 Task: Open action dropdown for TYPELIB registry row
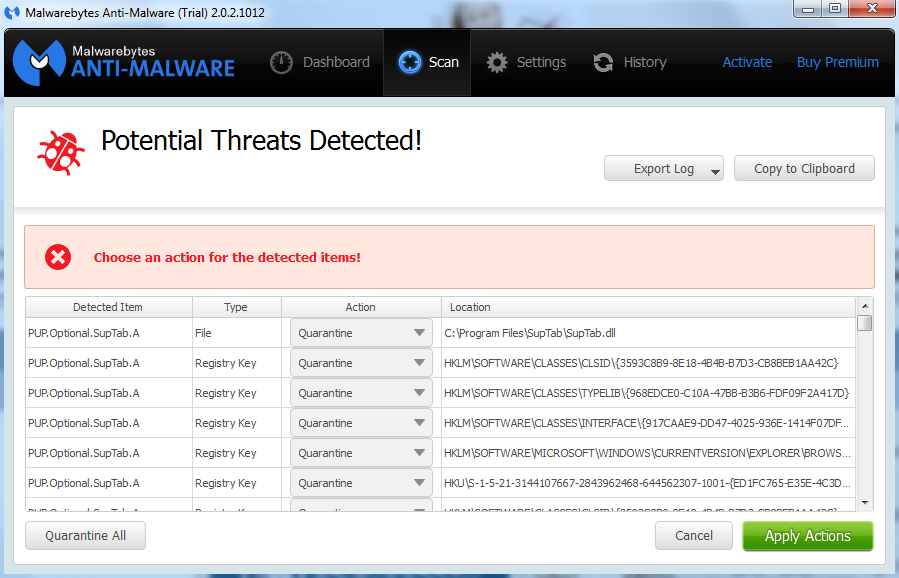coord(361,393)
